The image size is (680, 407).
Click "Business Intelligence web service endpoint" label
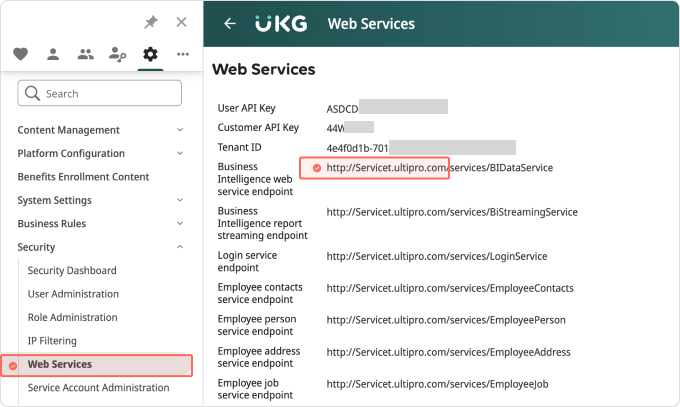tap(255, 179)
